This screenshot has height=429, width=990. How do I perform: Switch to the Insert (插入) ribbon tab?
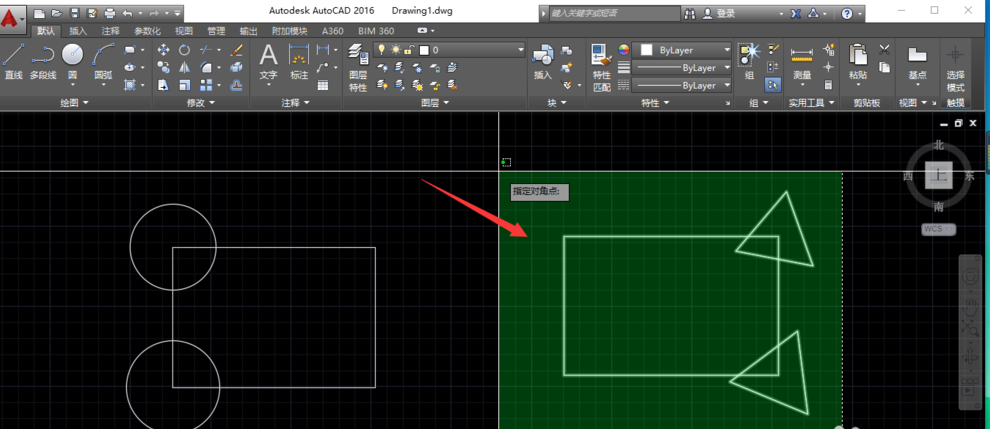[78, 31]
